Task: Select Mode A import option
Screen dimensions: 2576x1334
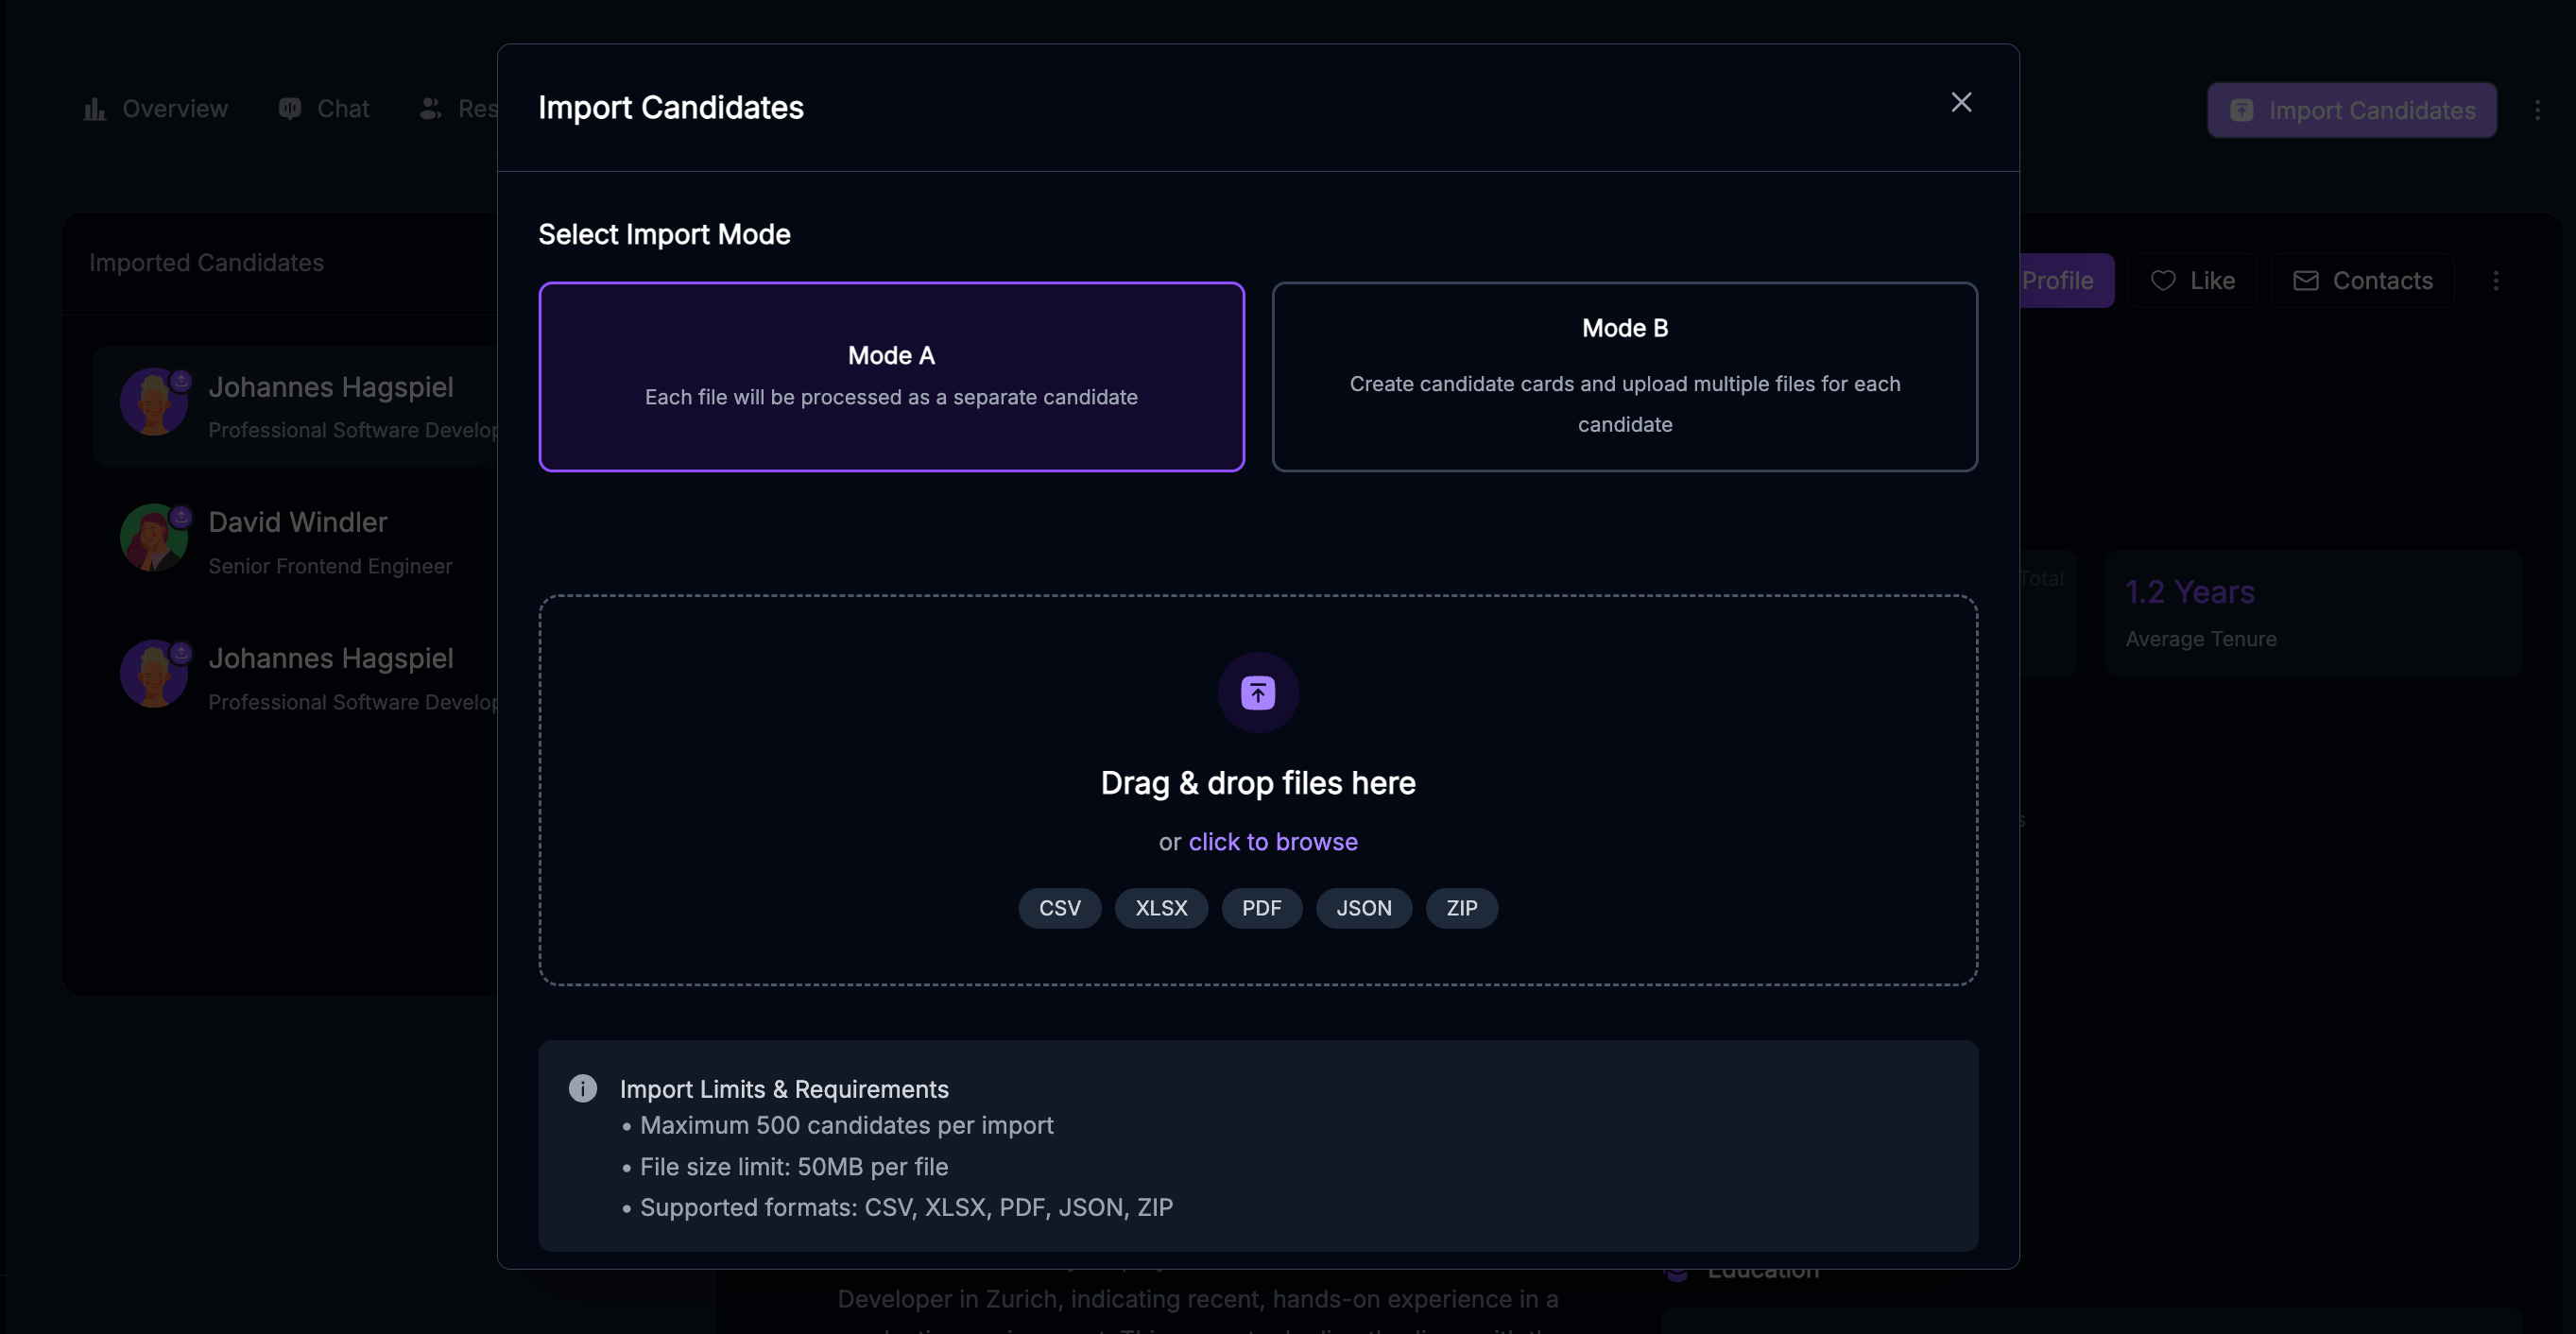Action: [891, 376]
